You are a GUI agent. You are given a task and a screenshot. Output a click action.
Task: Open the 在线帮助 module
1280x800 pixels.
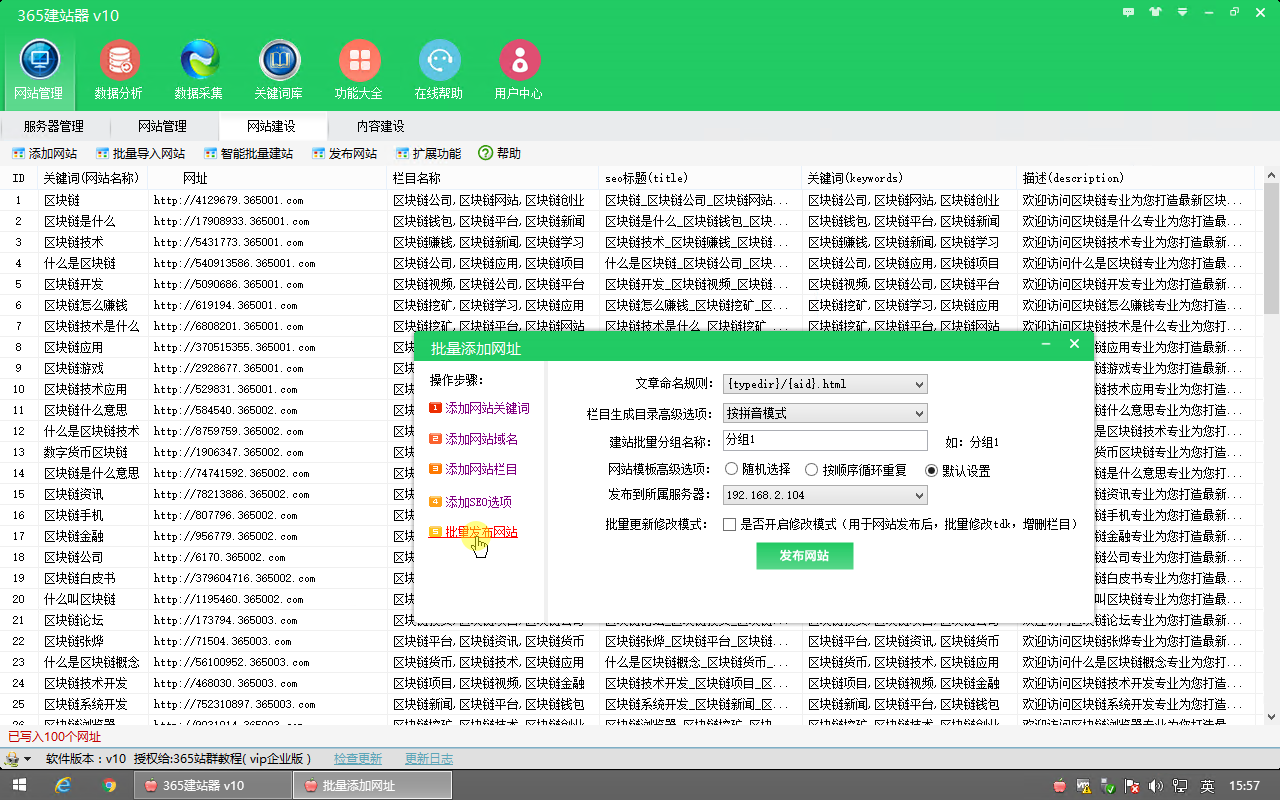(439, 70)
